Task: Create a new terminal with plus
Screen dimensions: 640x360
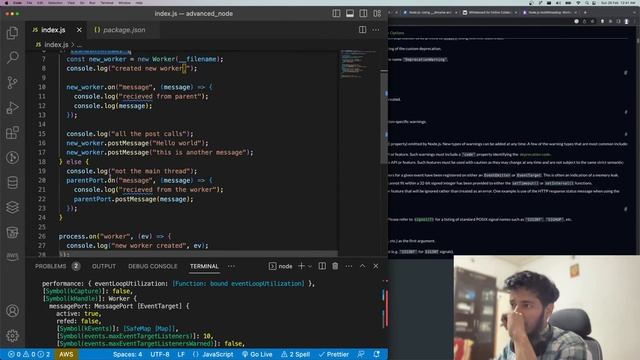Action: [301, 266]
